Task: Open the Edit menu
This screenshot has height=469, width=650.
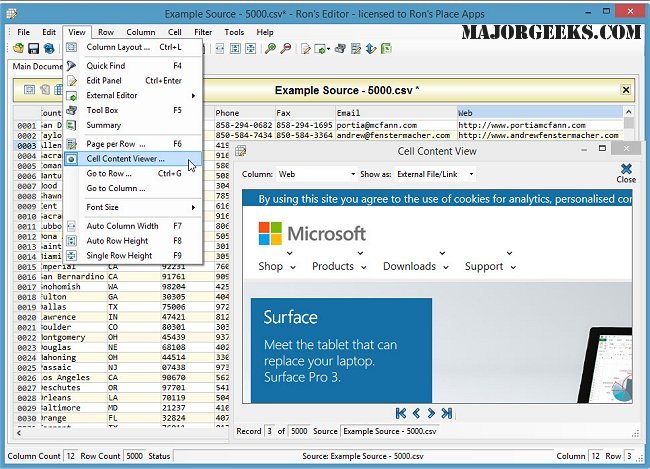Action: 49,32
